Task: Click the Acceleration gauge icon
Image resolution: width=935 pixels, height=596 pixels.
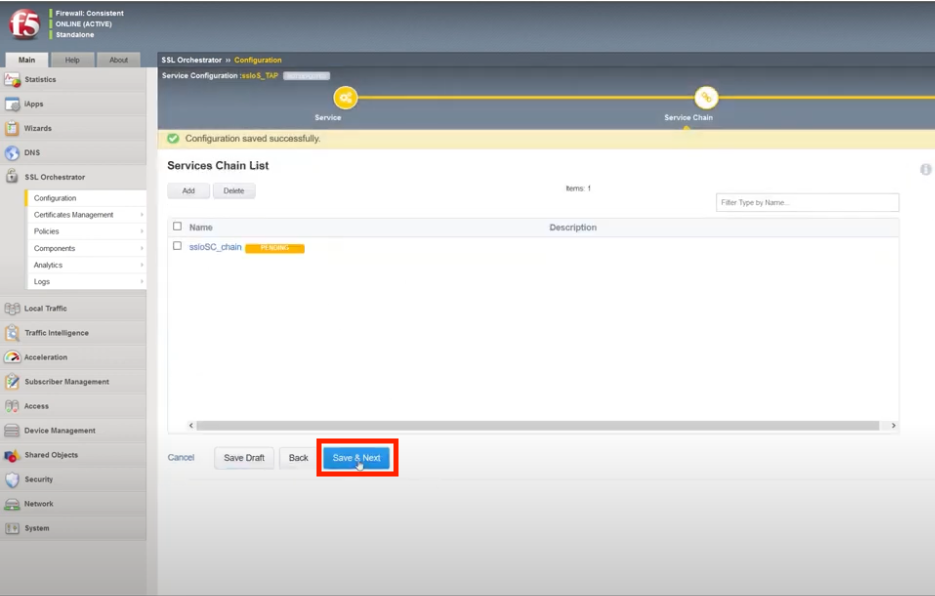Action: pos(12,357)
